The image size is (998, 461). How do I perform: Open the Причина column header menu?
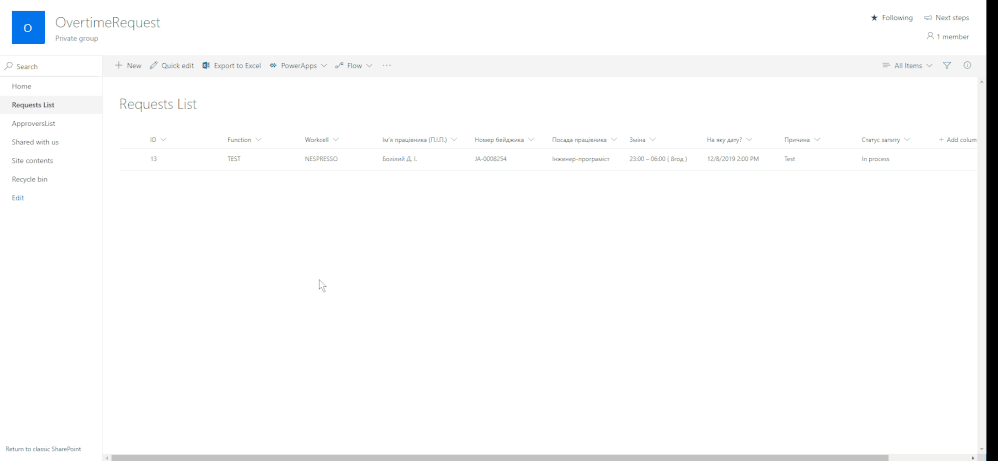pyautogui.click(x=802, y=139)
